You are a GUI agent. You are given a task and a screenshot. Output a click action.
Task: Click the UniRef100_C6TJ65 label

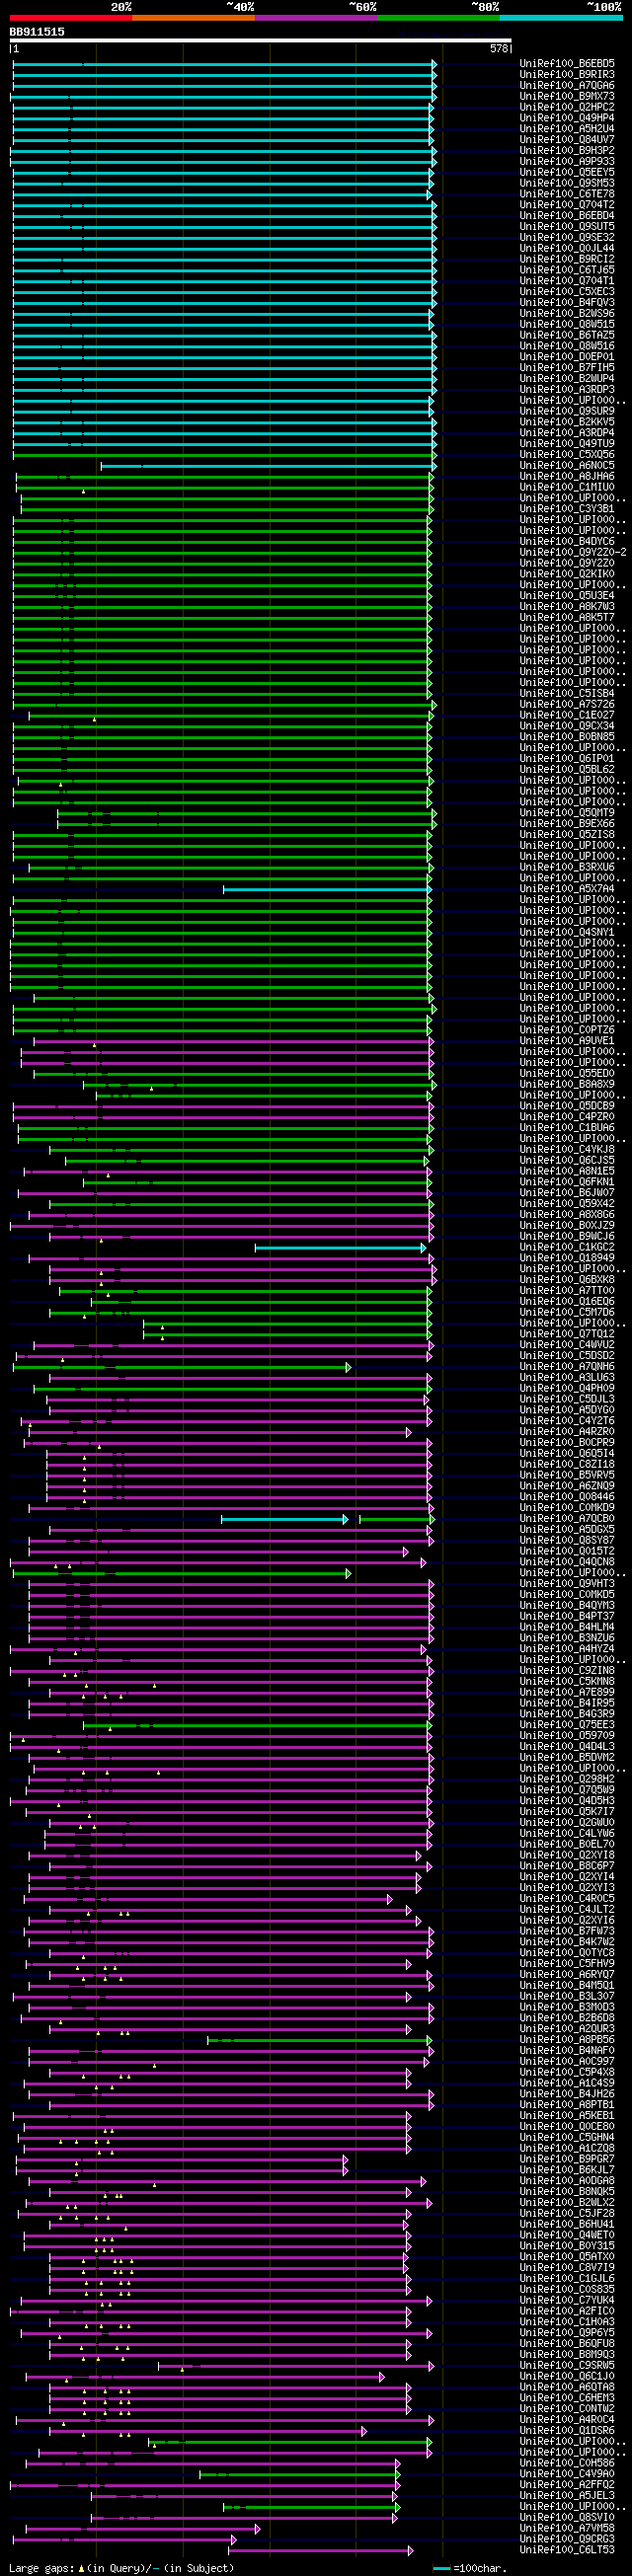click(567, 270)
